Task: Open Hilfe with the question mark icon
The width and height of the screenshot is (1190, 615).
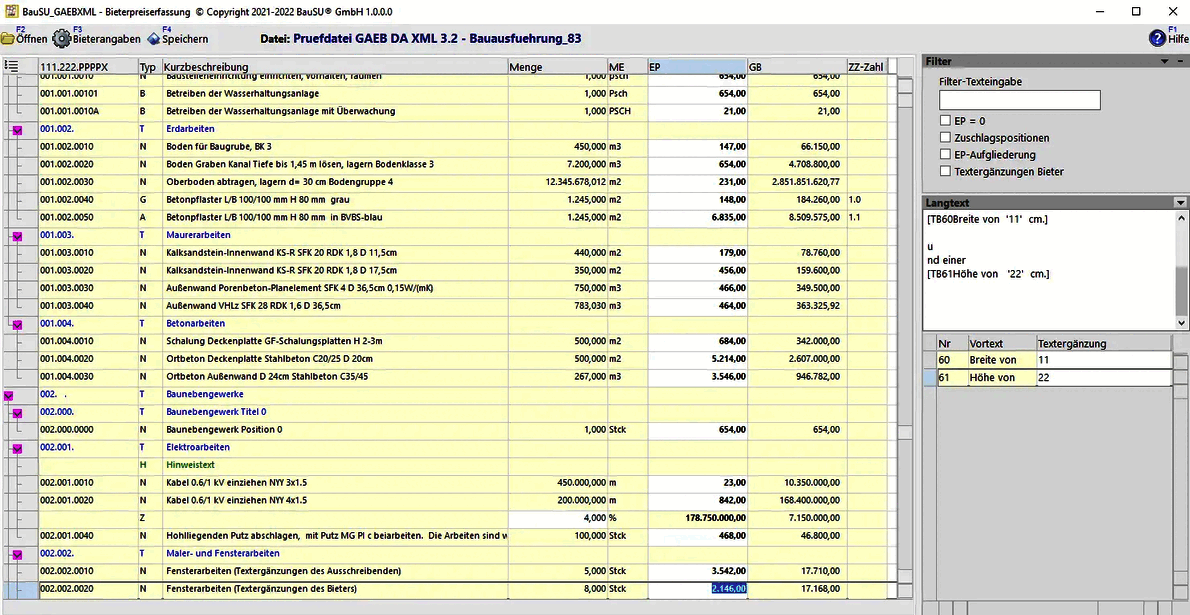Action: point(1157,38)
